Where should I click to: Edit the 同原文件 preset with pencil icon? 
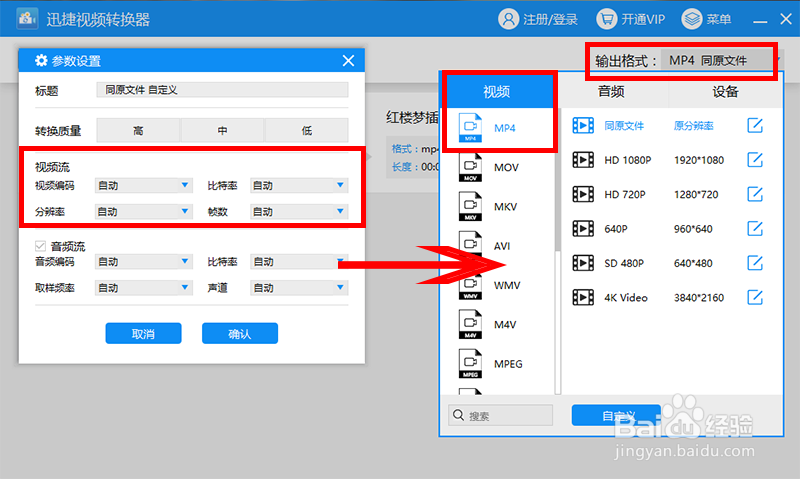click(755, 125)
